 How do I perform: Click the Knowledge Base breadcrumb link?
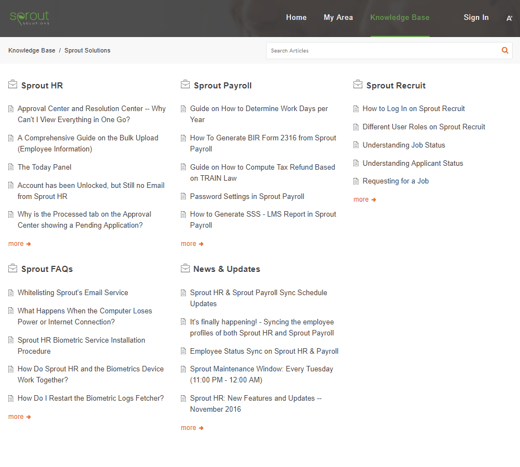(x=32, y=50)
